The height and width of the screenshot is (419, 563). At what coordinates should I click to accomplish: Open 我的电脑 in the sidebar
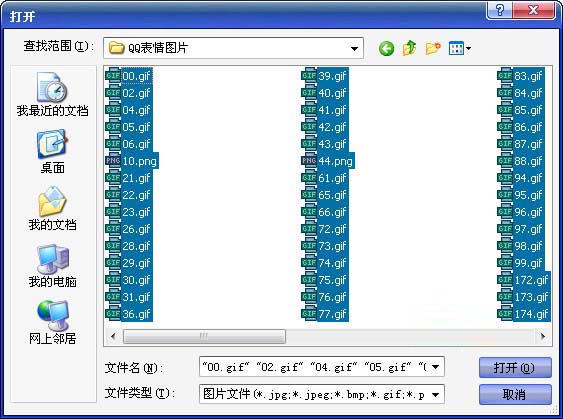(52, 266)
